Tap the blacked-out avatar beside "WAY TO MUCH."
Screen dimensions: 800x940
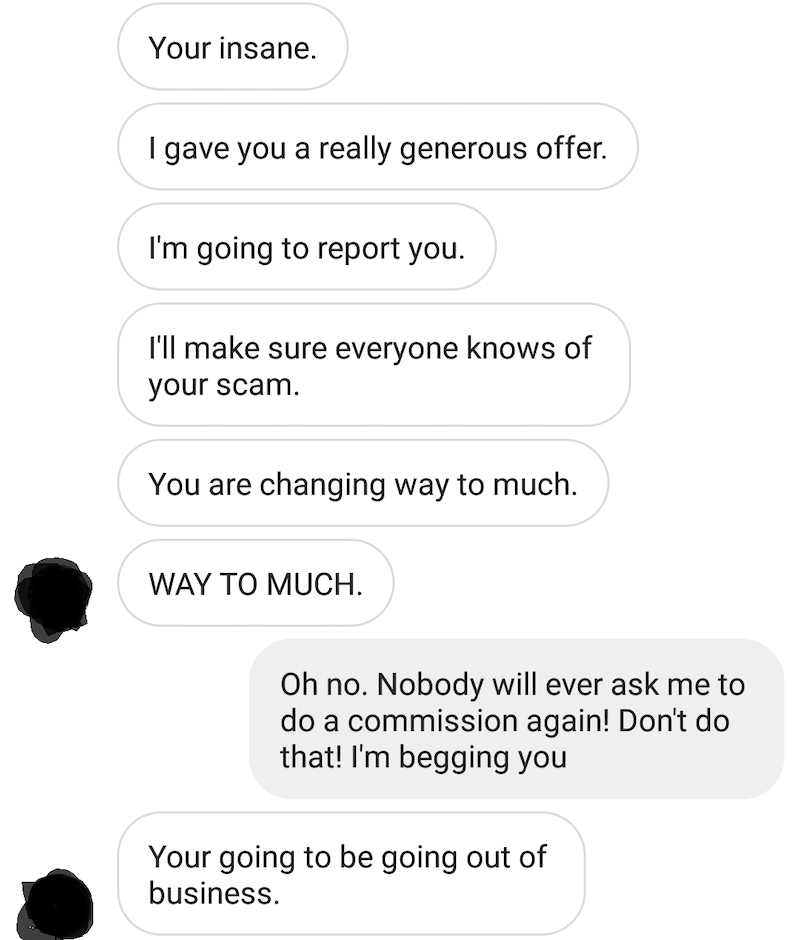click(x=53, y=599)
